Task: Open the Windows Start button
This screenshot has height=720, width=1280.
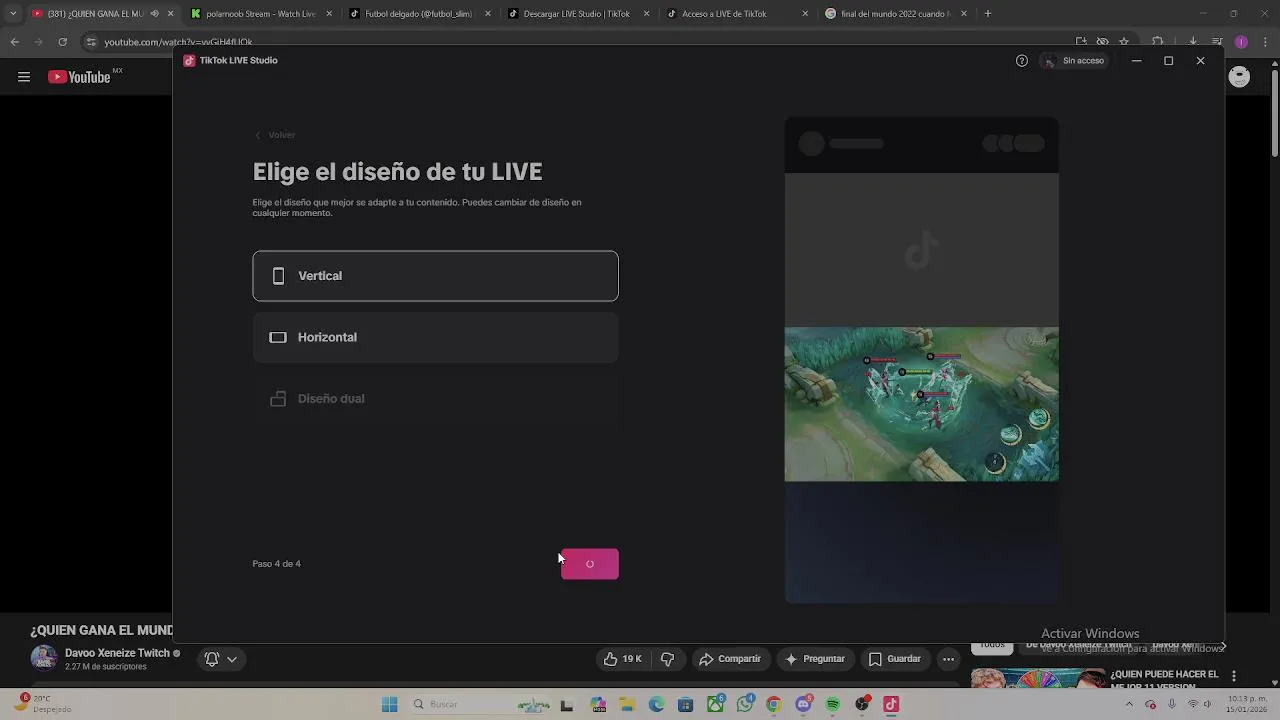Action: click(x=390, y=705)
